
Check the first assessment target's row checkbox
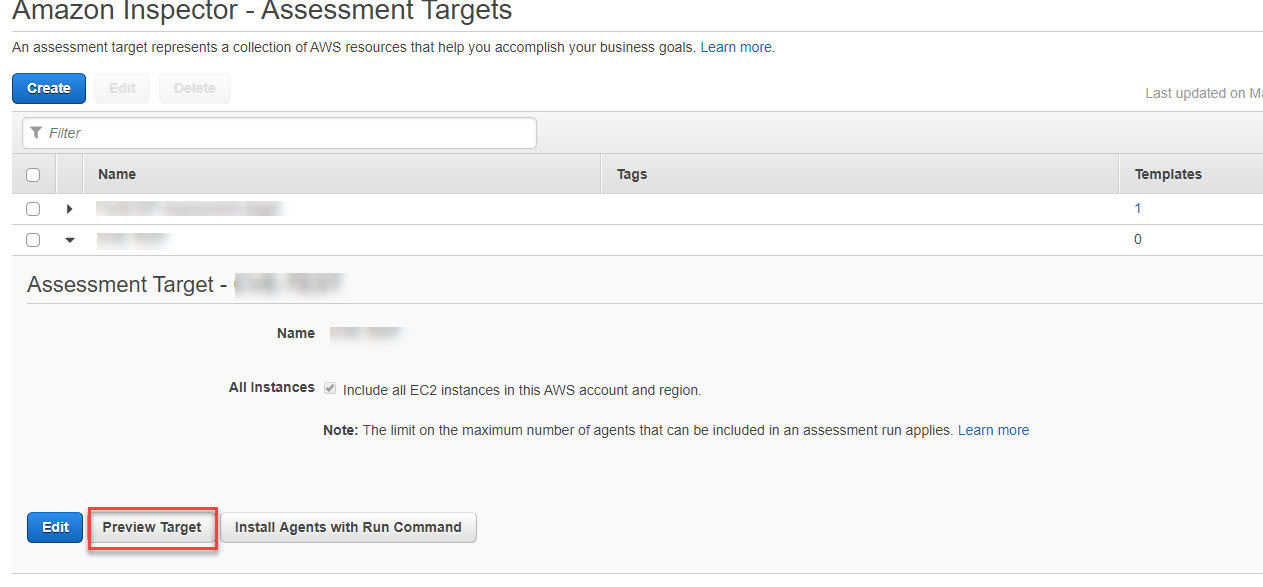click(33, 208)
